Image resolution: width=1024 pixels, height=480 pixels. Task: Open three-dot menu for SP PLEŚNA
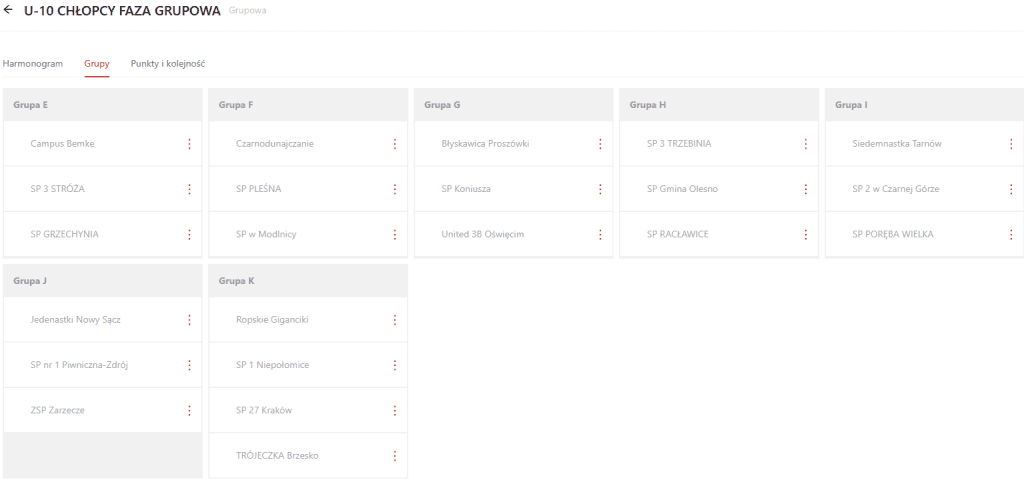394,189
